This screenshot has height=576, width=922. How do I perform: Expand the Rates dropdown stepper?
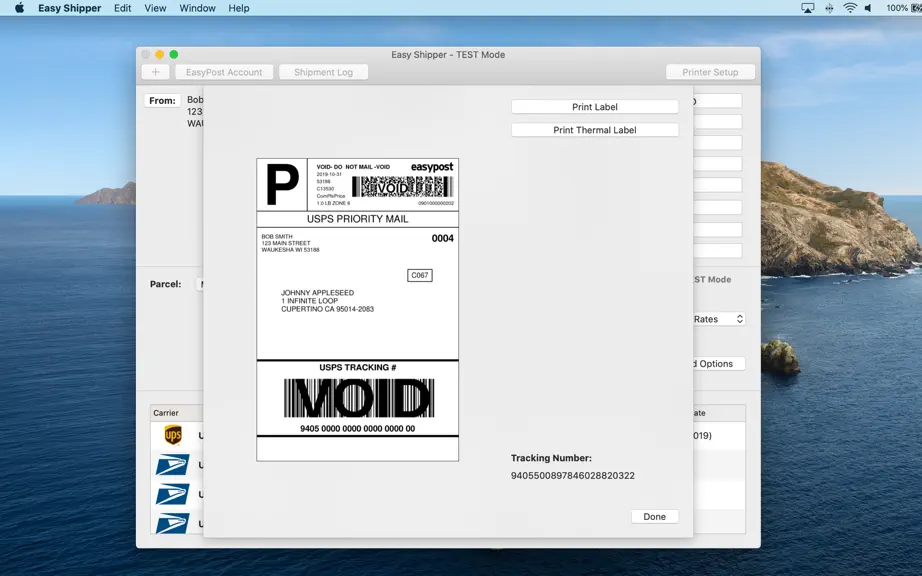pyautogui.click(x=740, y=319)
